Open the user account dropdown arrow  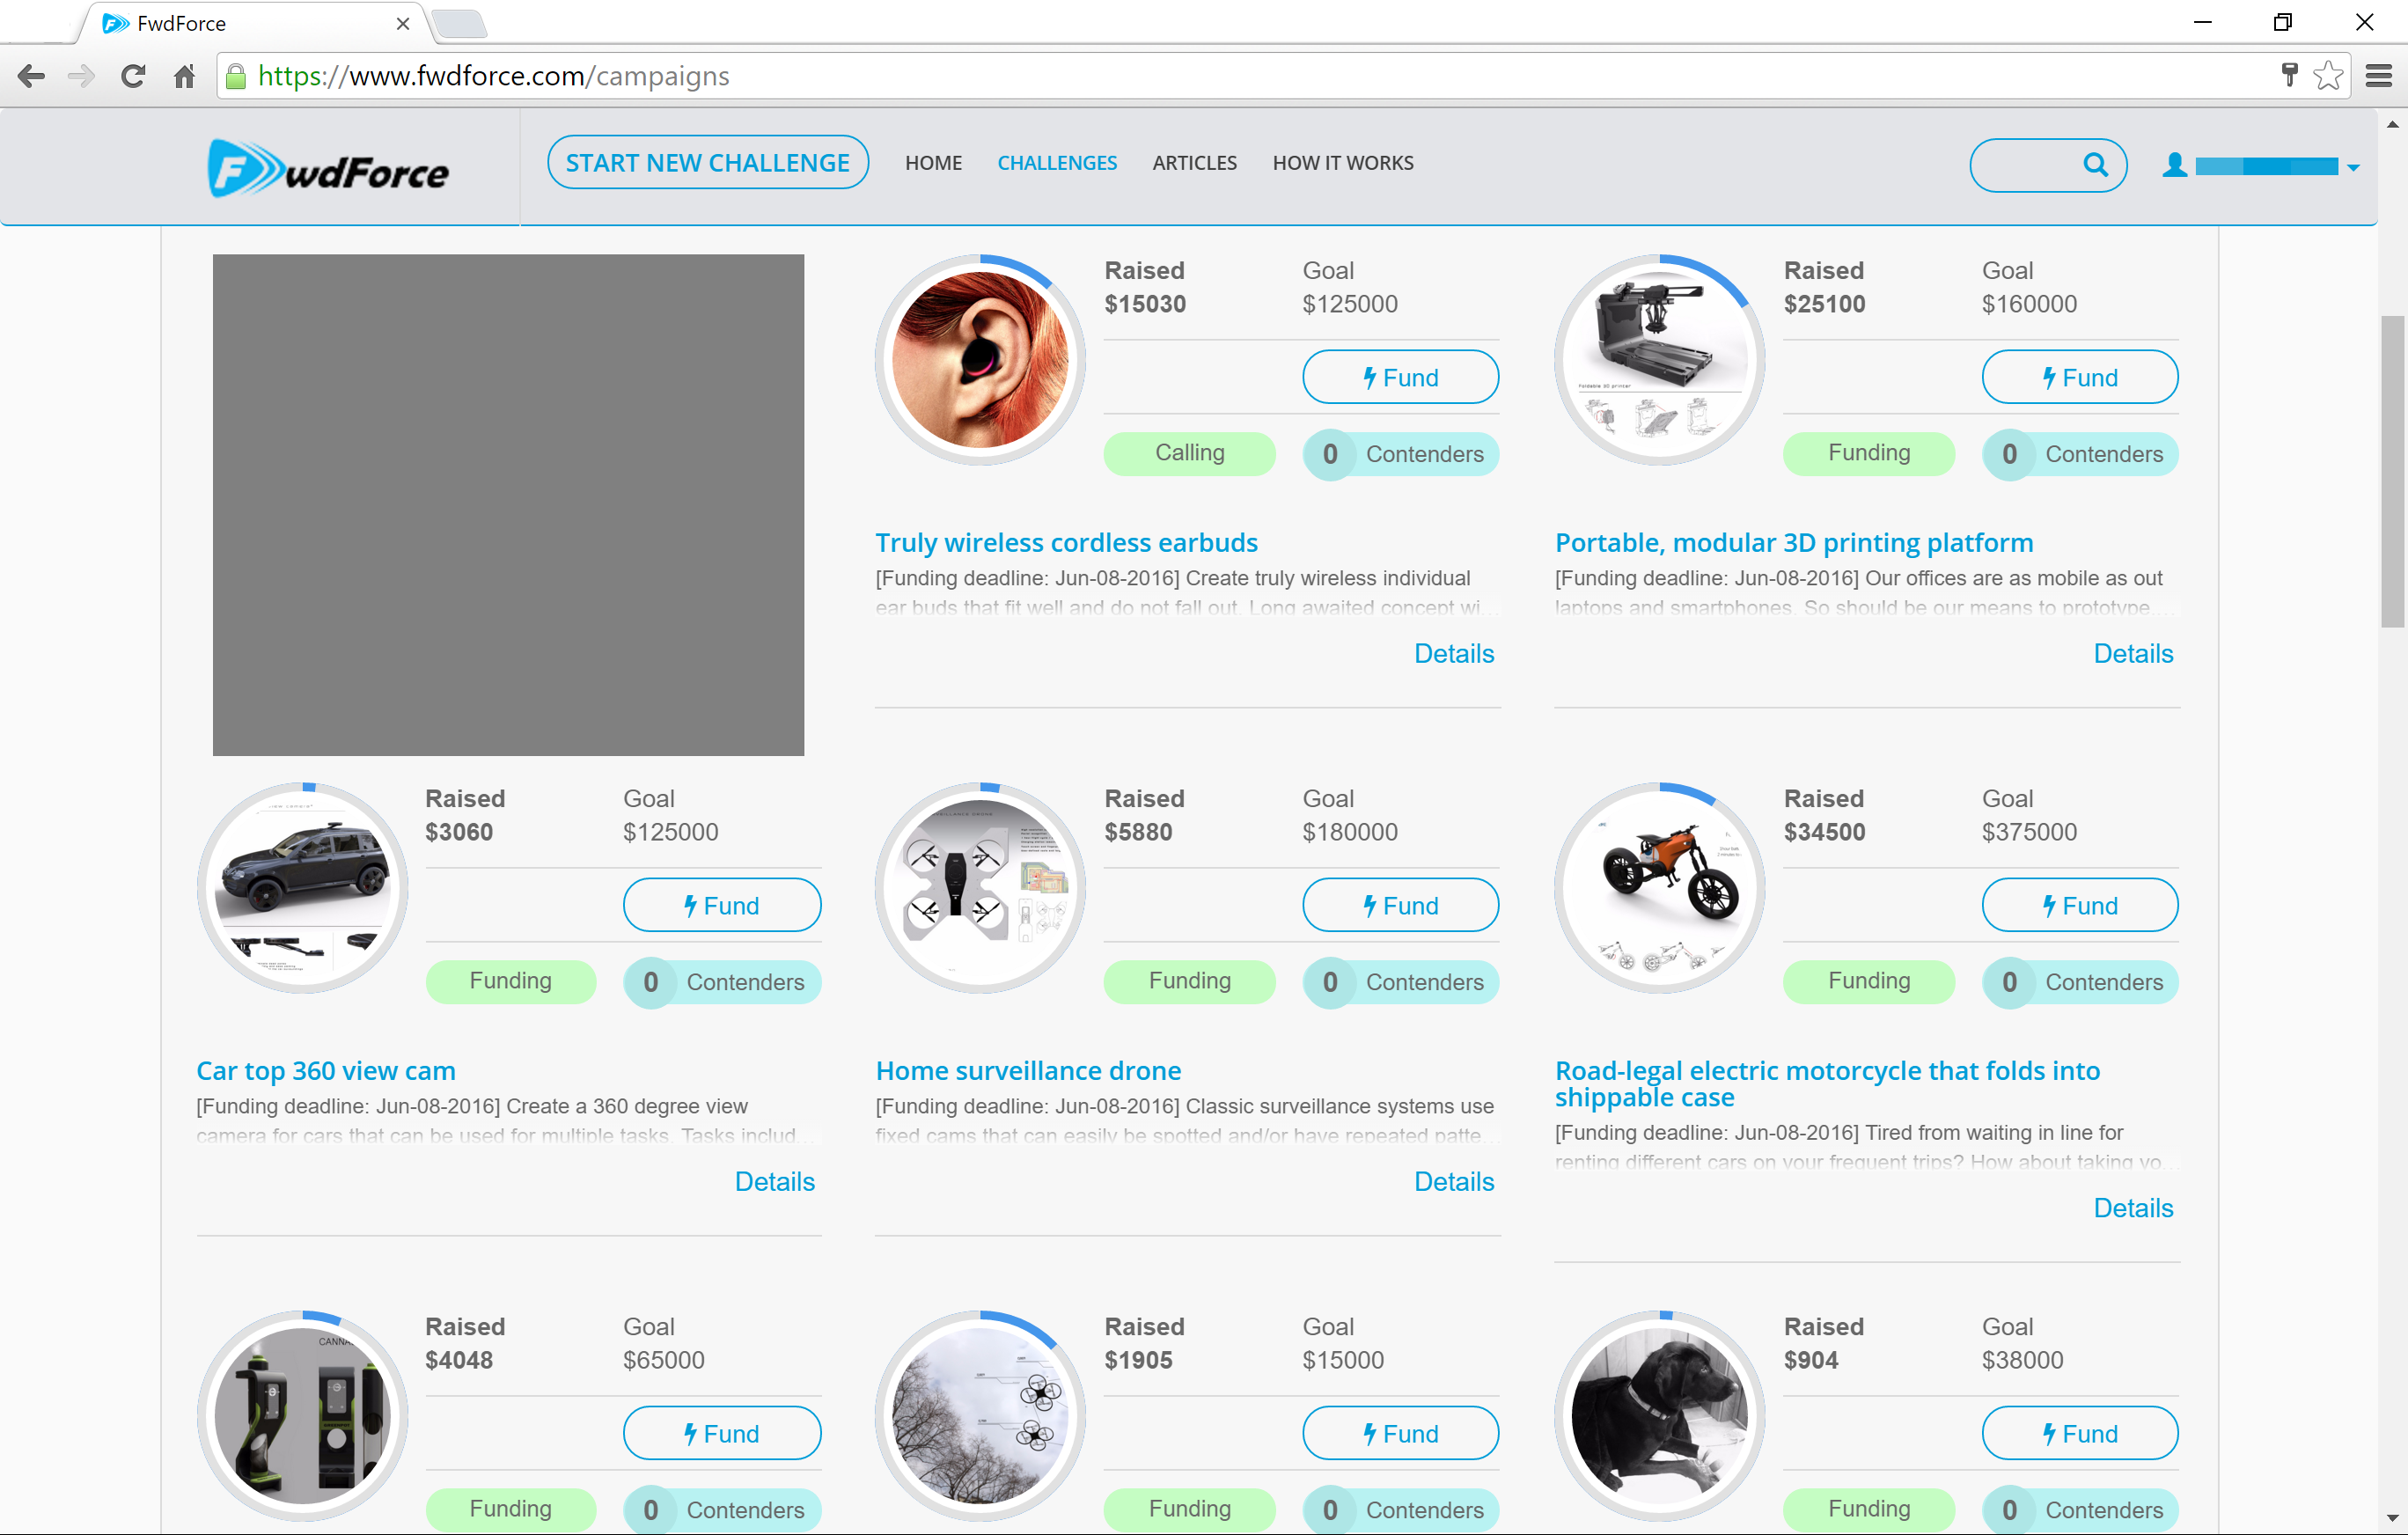(x=2353, y=168)
